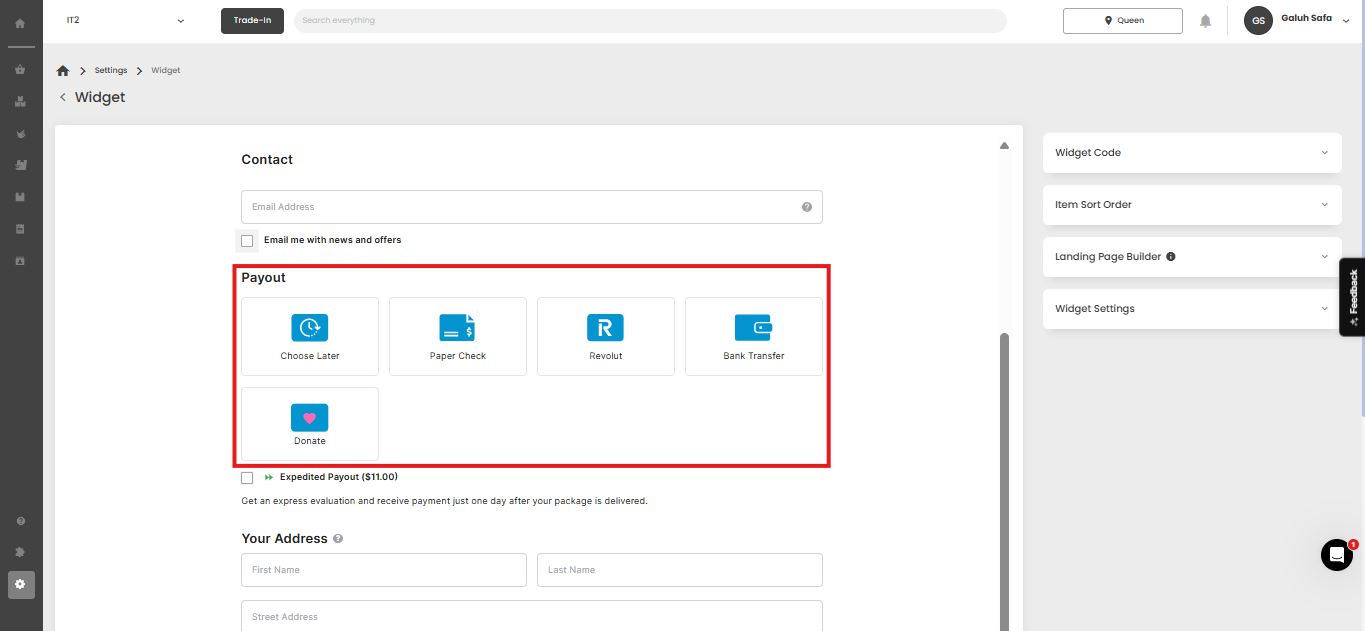
Task: Select the Revolut payout option
Action: pyautogui.click(x=606, y=336)
